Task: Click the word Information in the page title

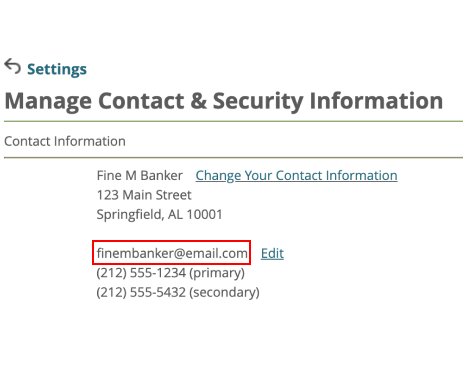Action: click(x=376, y=101)
